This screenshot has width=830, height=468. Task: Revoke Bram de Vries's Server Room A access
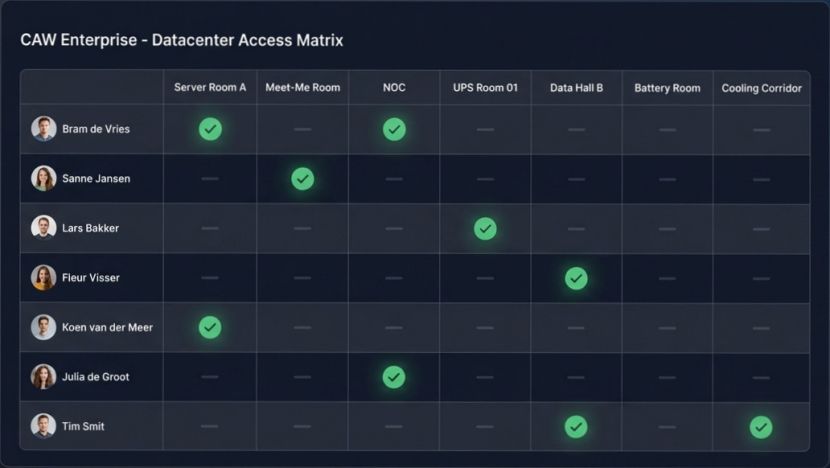pyautogui.click(x=210, y=129)
